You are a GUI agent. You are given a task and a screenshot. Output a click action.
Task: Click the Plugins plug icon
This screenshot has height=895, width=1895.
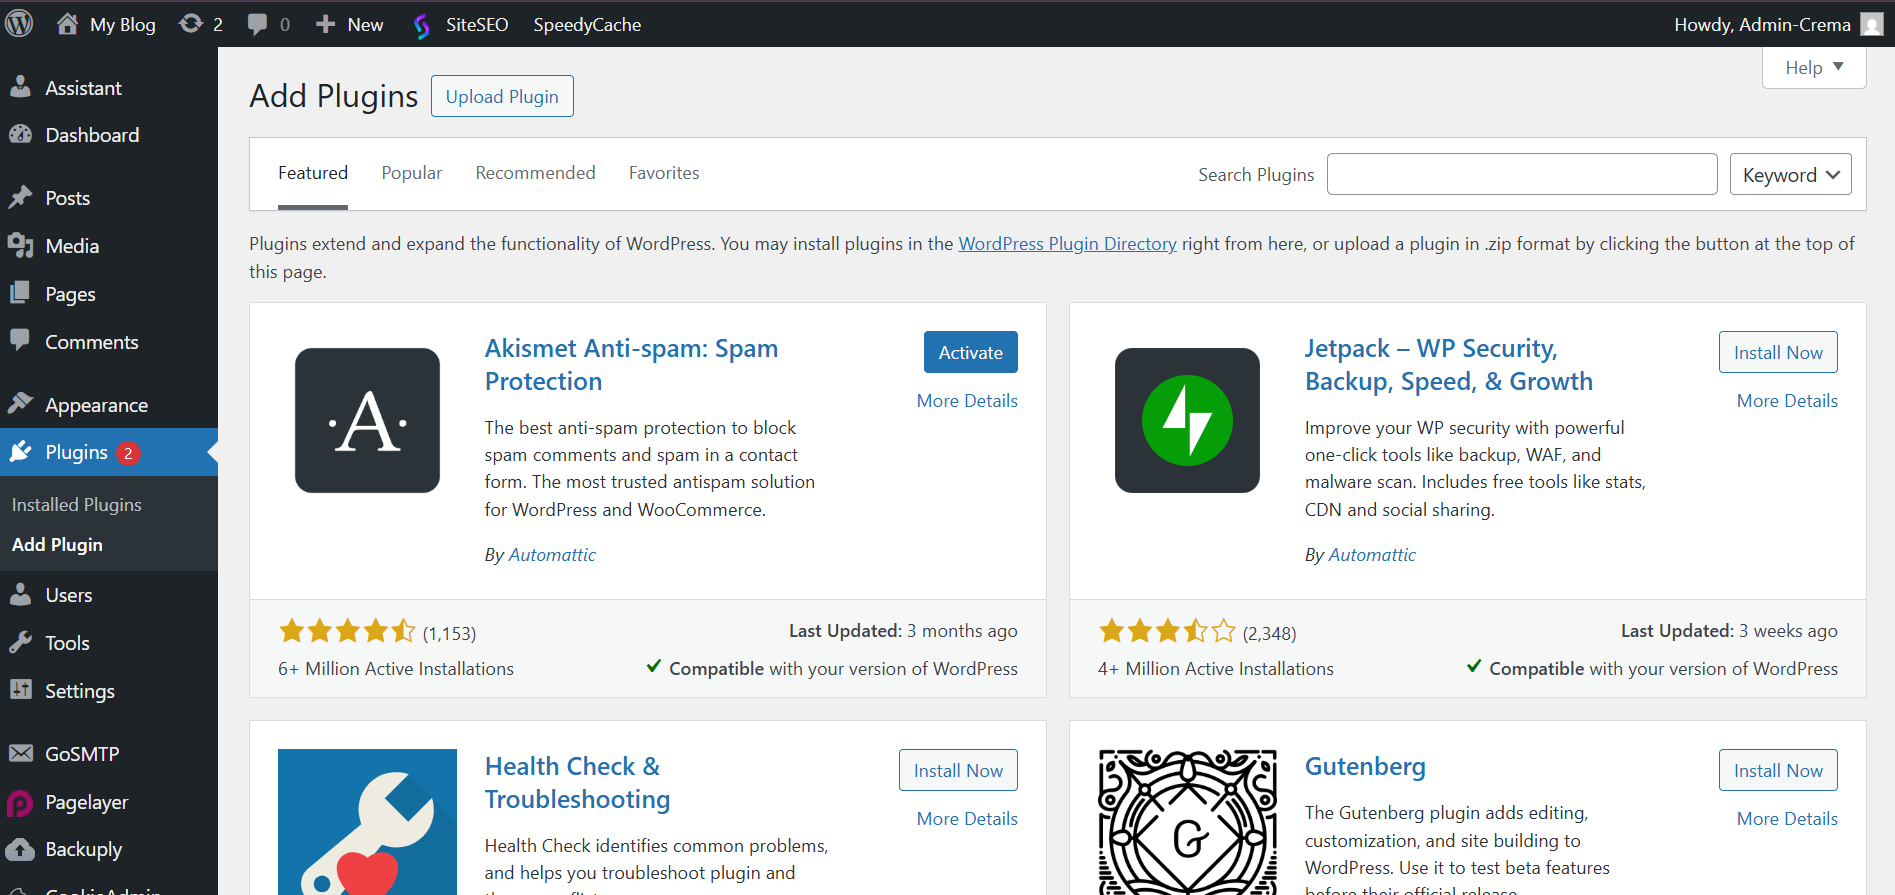pos(20,452)
